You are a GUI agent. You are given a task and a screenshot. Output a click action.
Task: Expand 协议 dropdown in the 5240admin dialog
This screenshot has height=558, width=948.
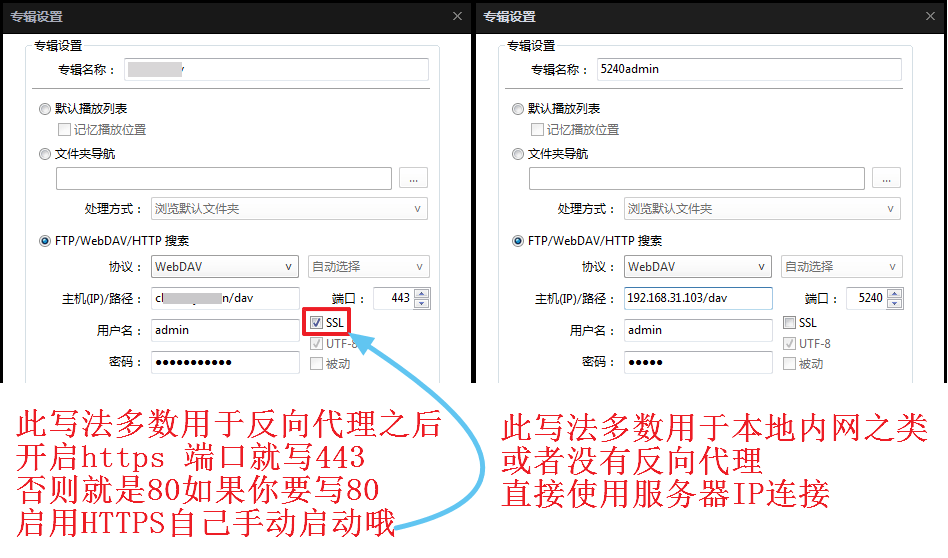(x=698, y=267)
